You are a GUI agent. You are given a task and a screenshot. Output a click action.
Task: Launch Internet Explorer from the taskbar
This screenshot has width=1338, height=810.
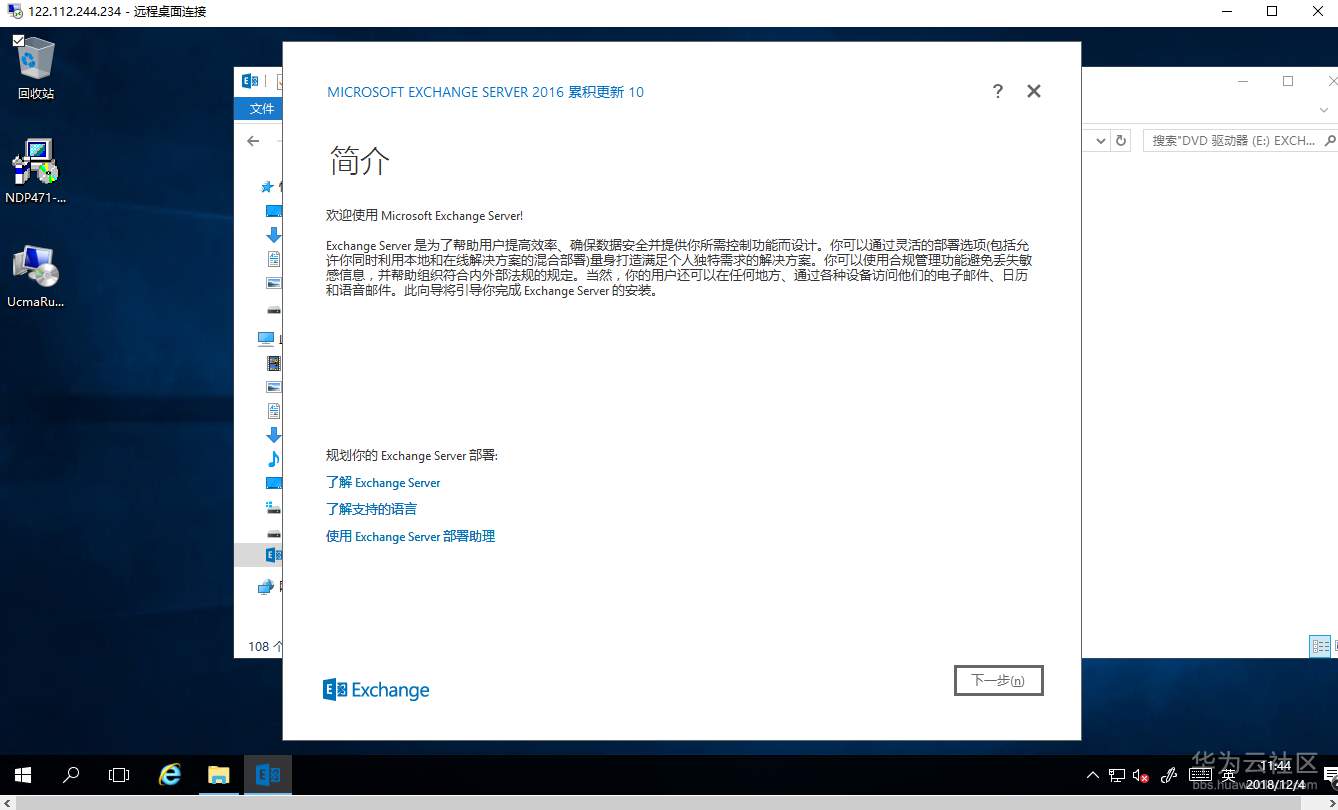[170, 774]
